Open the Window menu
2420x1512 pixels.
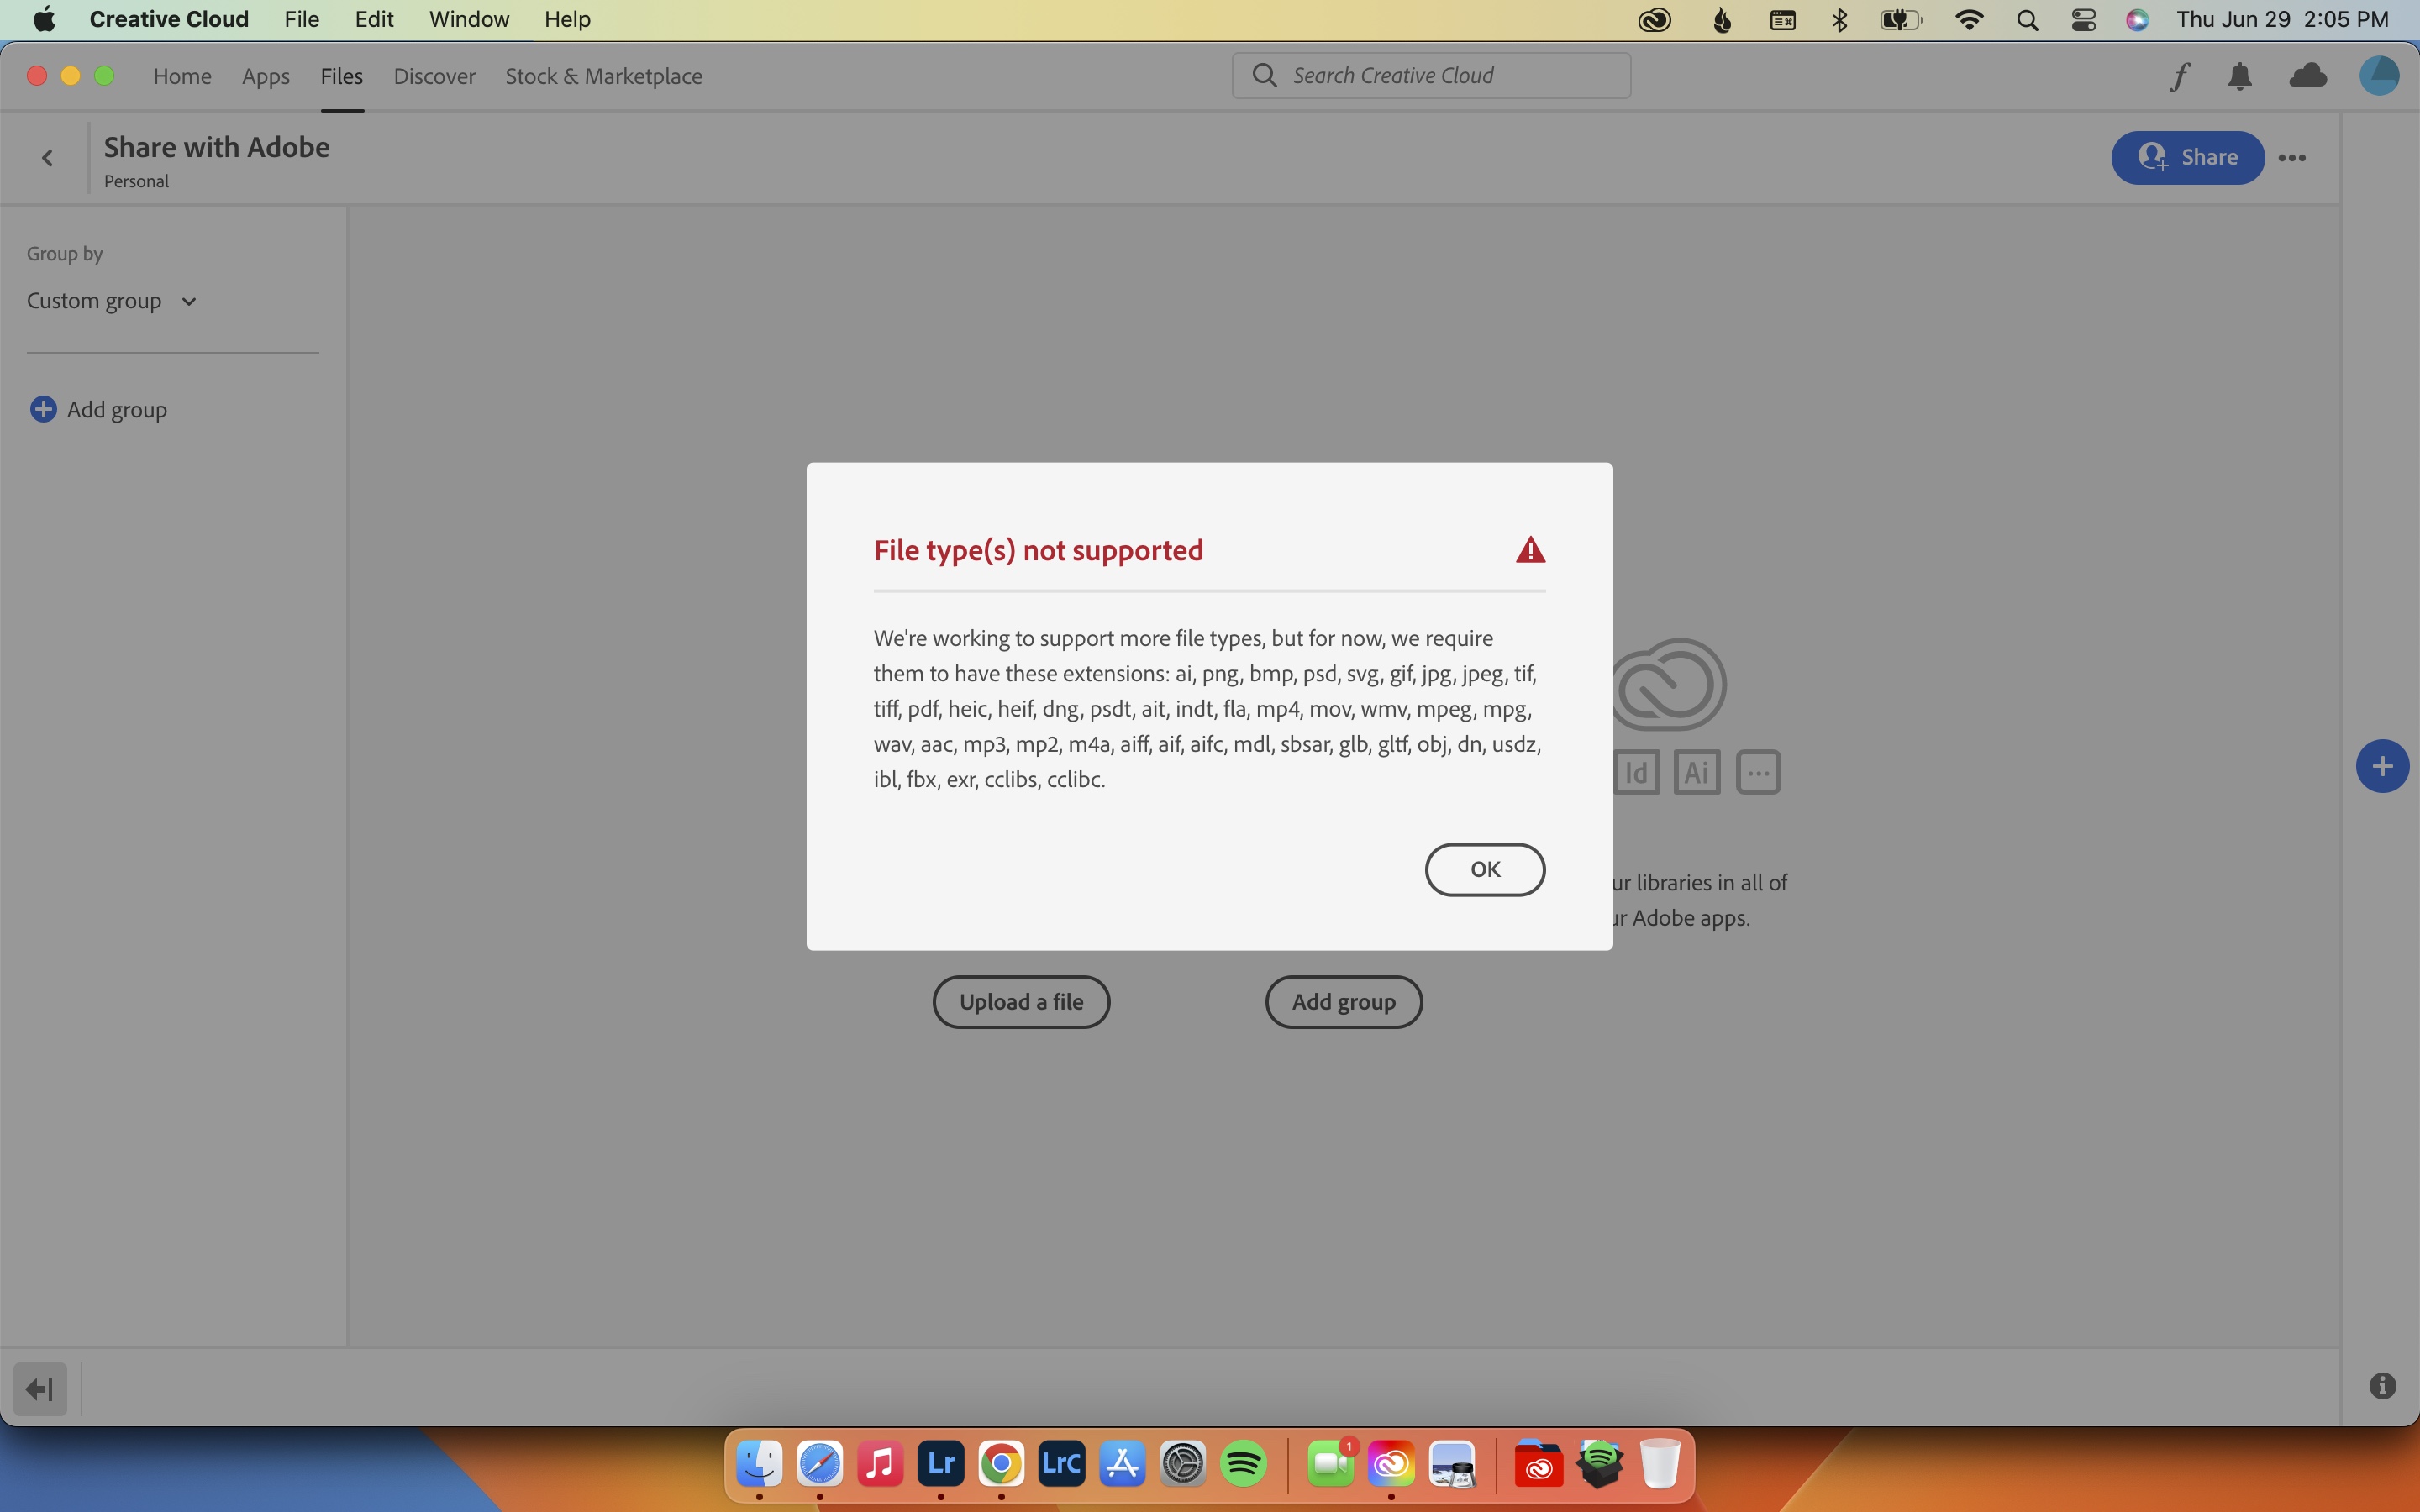(x=468, y=19)
